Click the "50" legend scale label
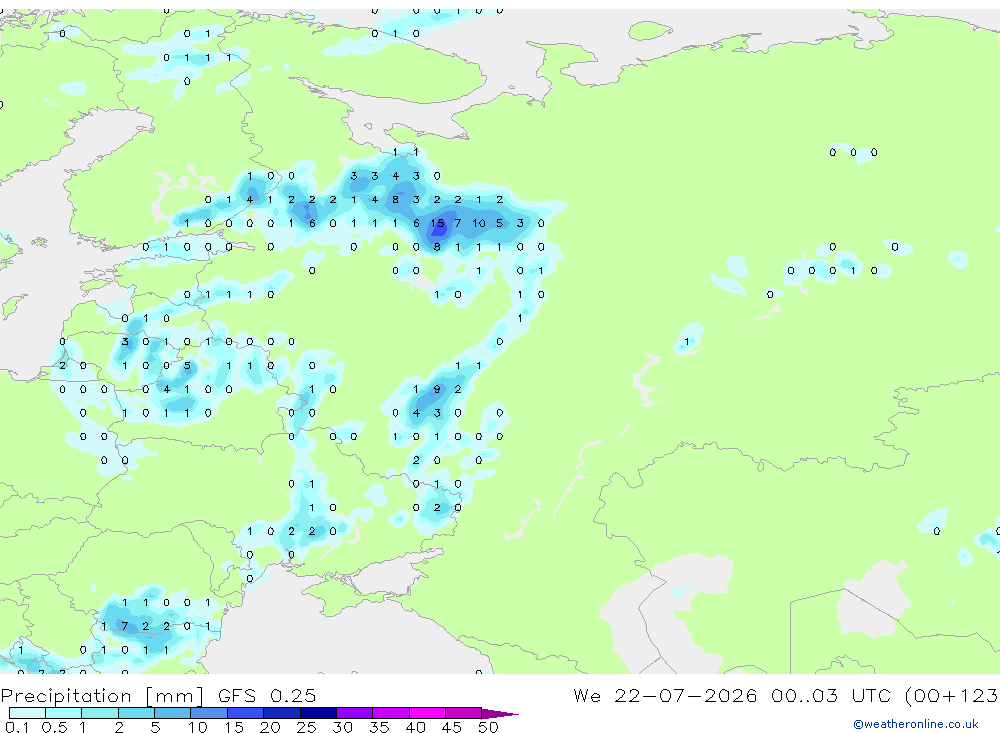 tap(488, 727)
